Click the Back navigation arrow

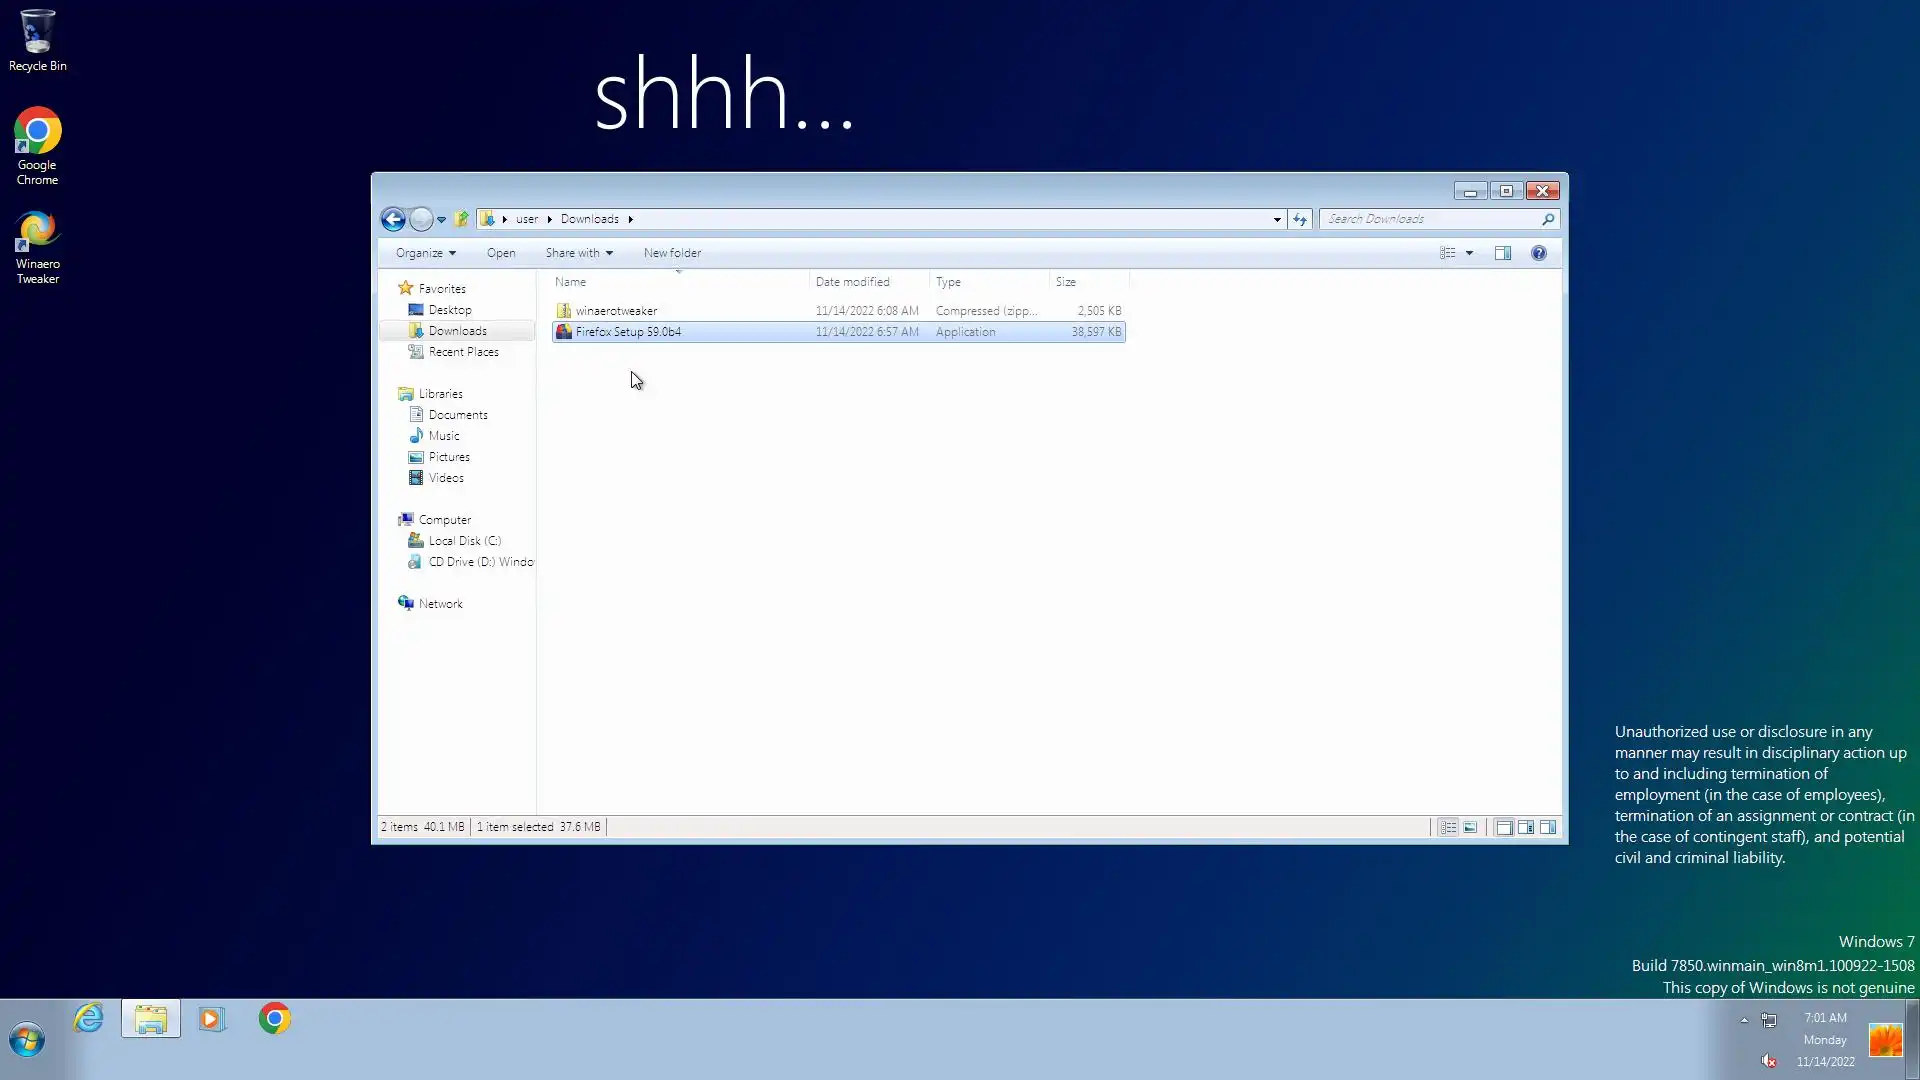click(393, 219)
